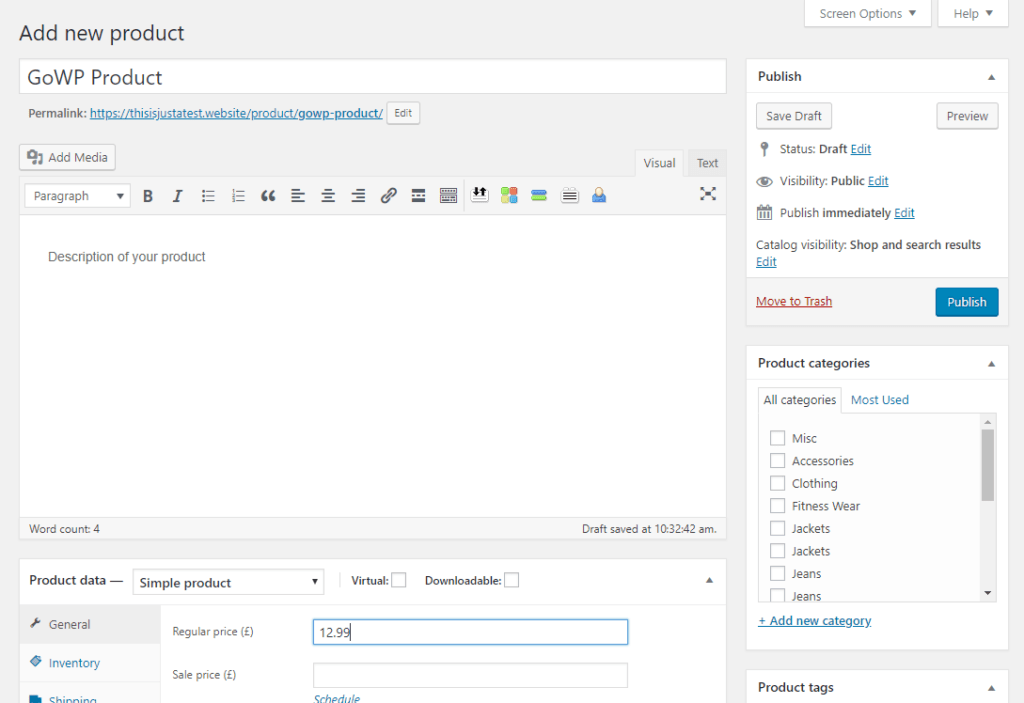Toggle bold formatting in editor toolbar
This screenshot has width=1024, height=703.
point(148,195)
